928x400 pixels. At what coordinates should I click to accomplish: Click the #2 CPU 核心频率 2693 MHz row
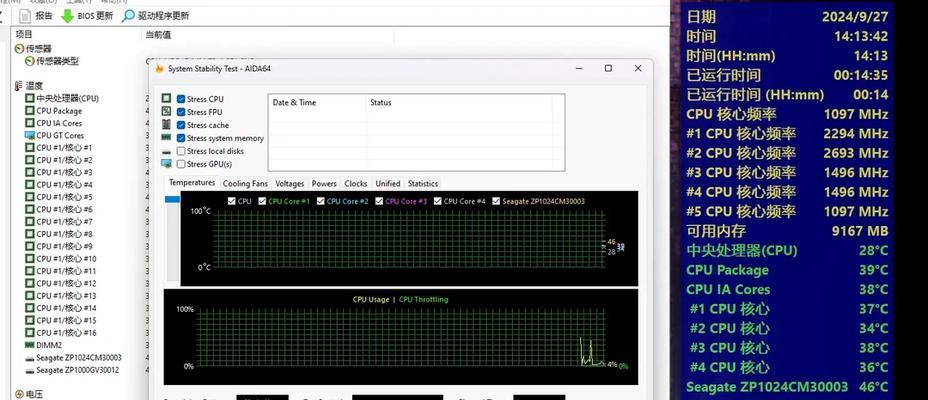(x=787, y=153)
